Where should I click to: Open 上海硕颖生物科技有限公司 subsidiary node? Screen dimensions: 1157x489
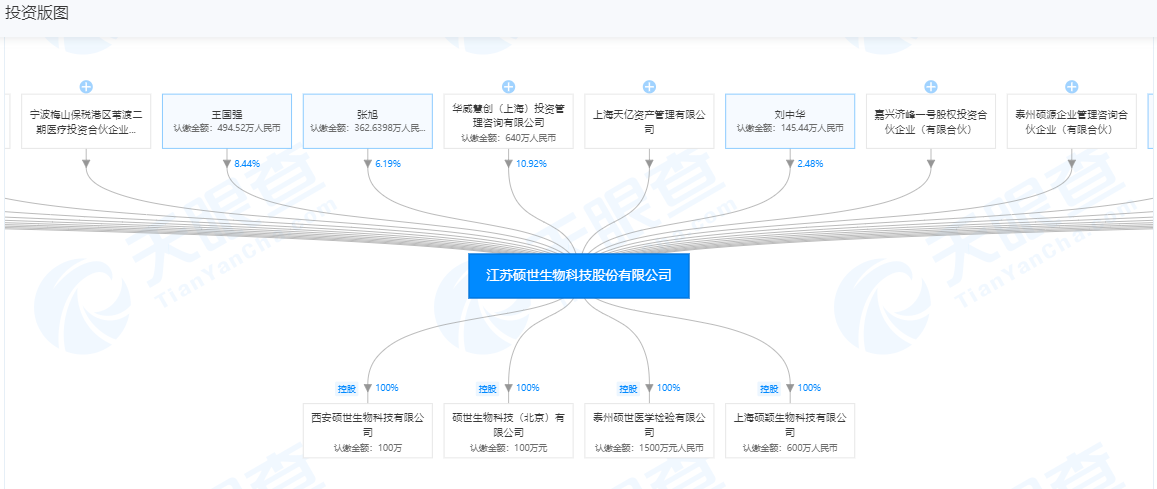click(790, 430)
